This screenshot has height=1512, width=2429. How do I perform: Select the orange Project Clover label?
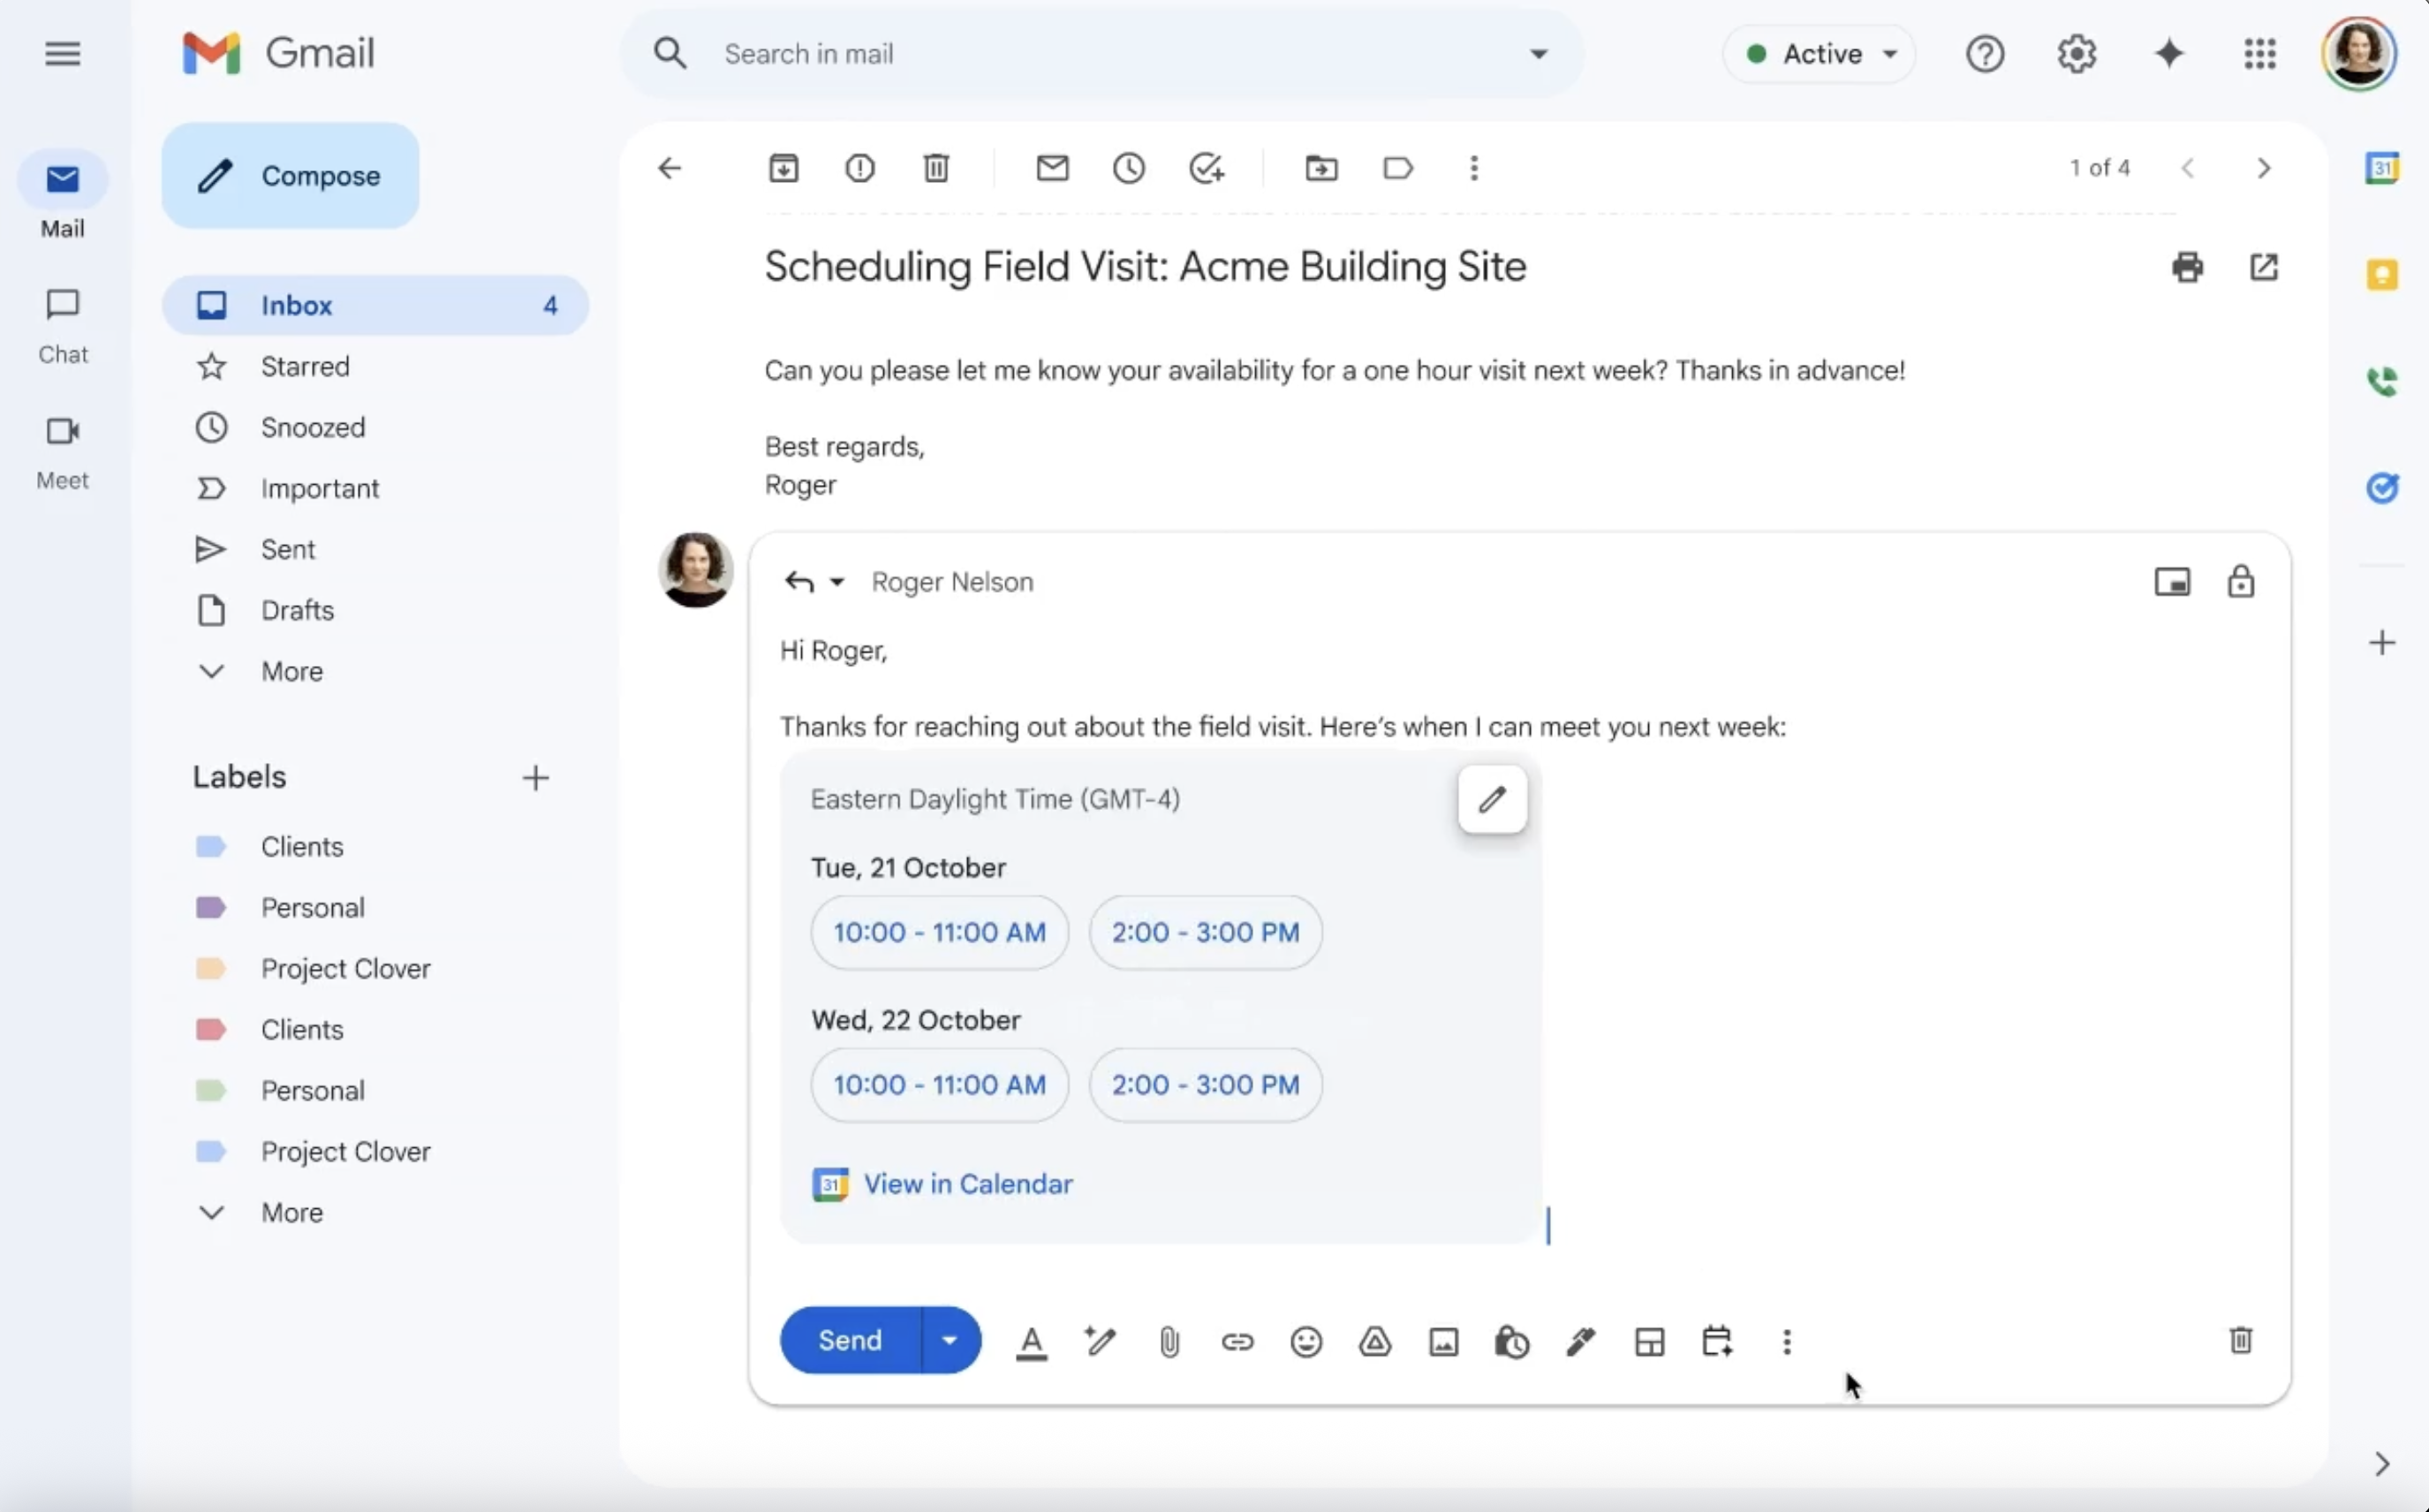tap(345, 968)
